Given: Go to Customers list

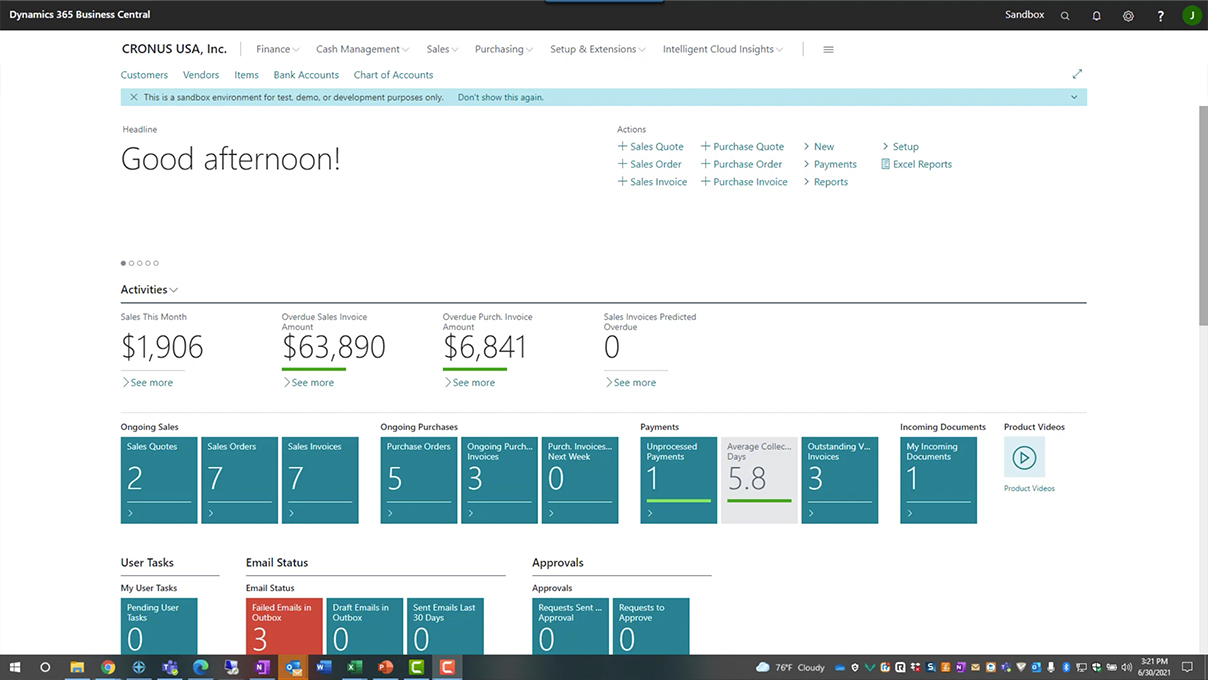Looking at the screenshot, I should [144, 75].
